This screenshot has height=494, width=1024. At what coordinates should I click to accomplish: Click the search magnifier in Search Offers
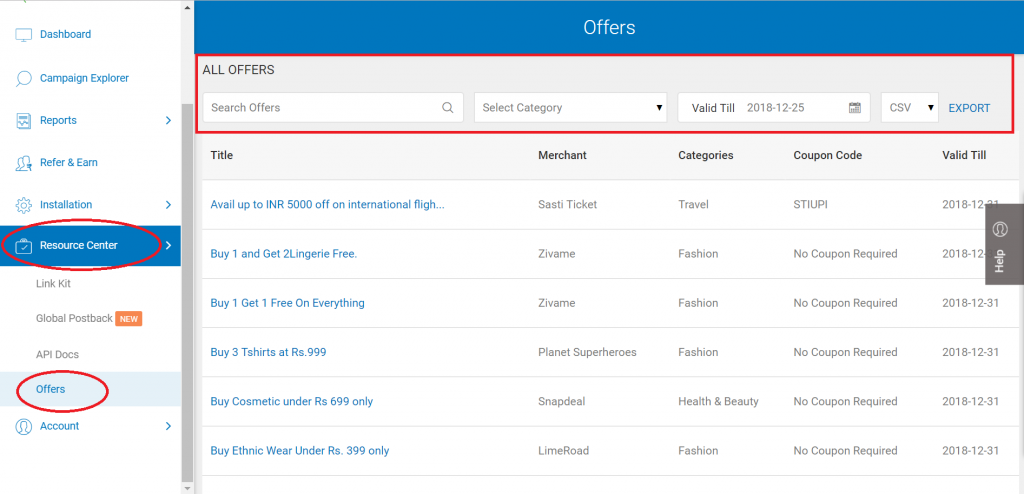tap(447, 108)
